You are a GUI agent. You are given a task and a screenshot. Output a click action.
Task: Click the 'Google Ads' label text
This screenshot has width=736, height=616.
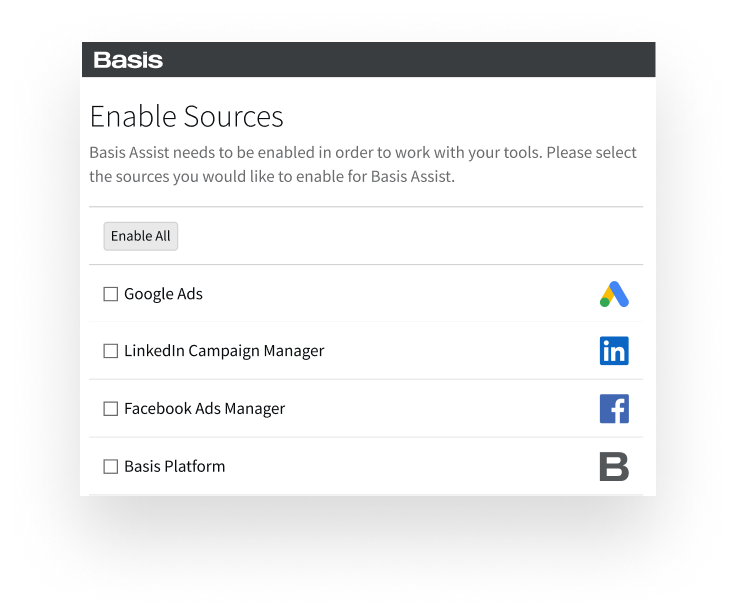[163, 294]
